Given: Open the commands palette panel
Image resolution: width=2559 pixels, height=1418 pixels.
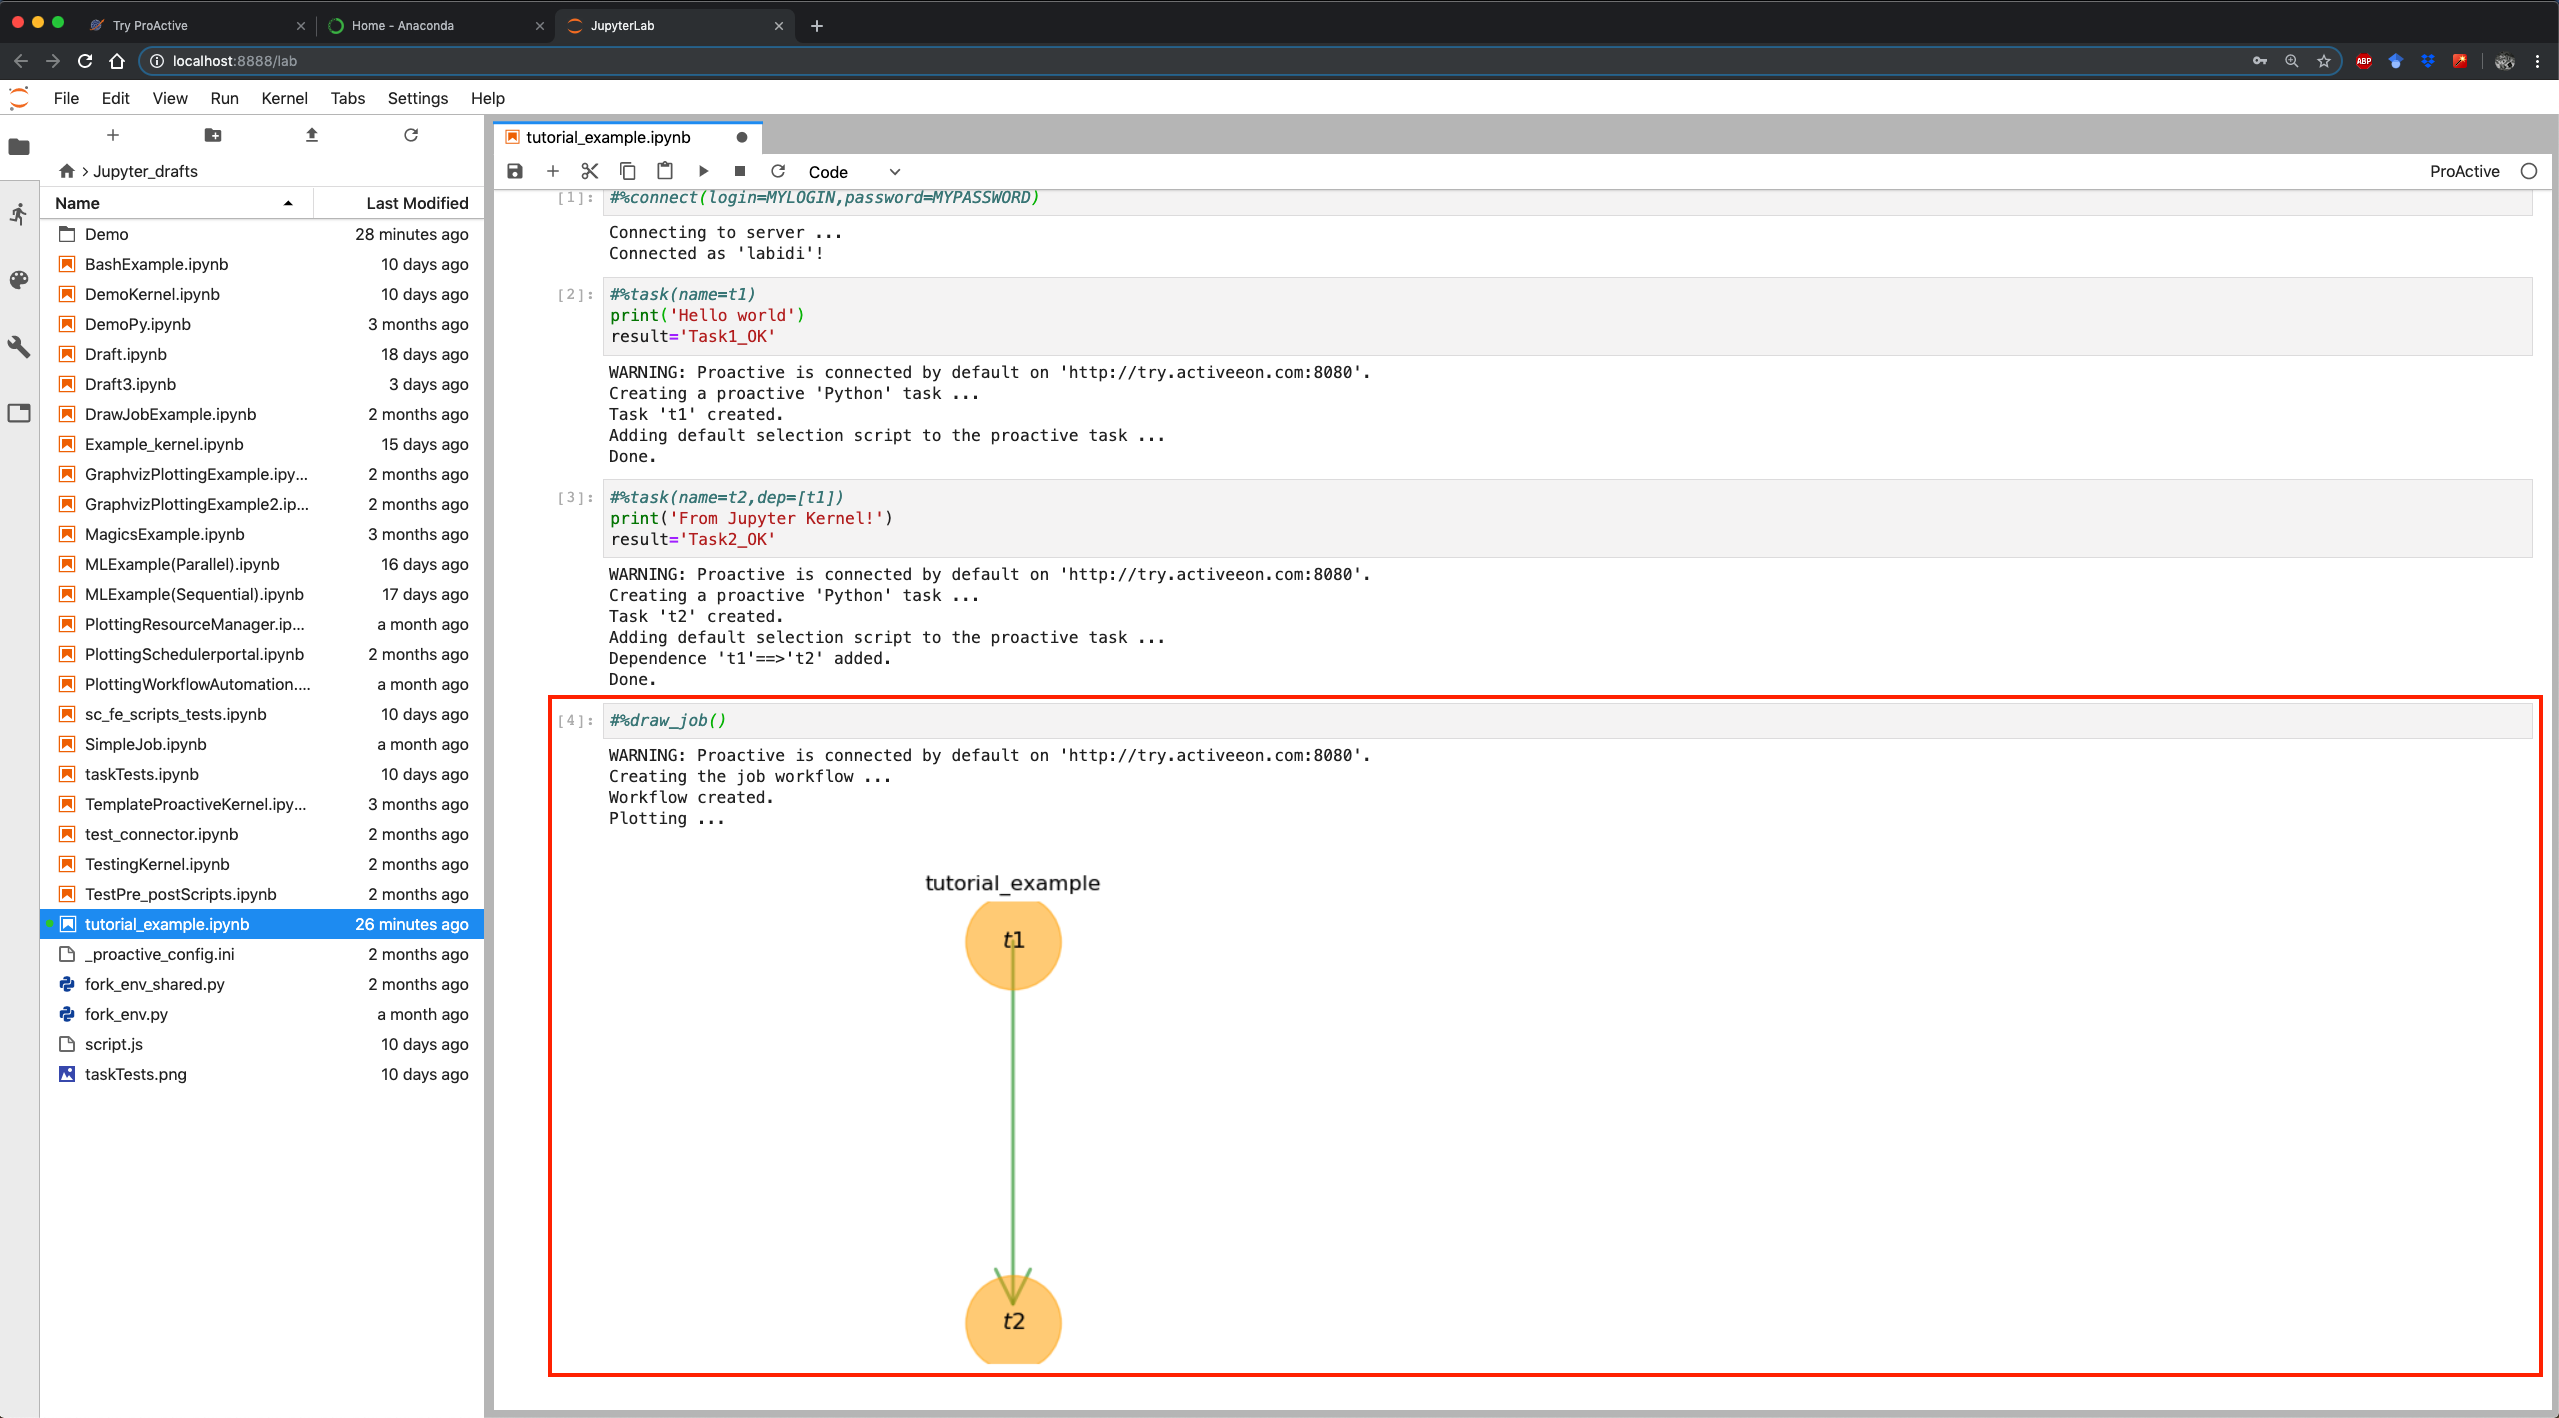Looking at the screenshot, I should (x=19, y=280).
